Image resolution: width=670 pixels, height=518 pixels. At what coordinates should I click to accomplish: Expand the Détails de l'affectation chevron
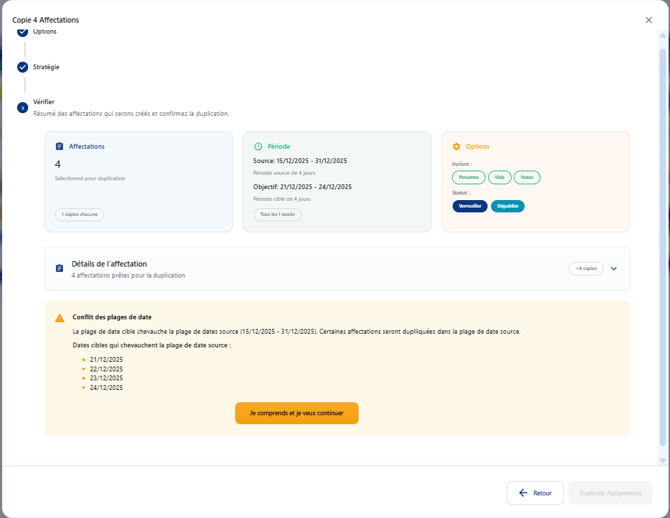(614, 269)
